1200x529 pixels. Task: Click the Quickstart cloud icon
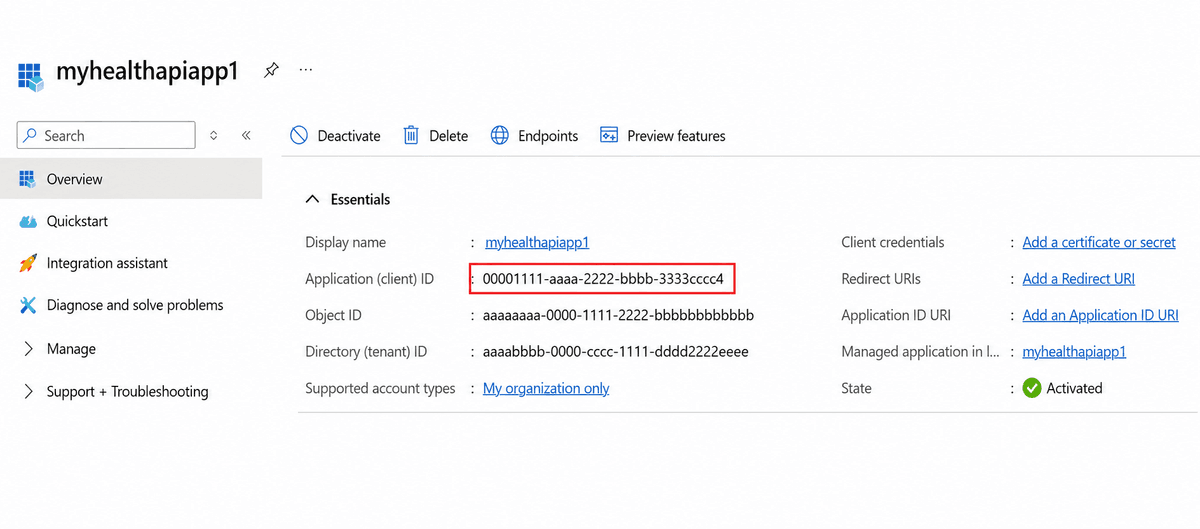coord(28,221)
